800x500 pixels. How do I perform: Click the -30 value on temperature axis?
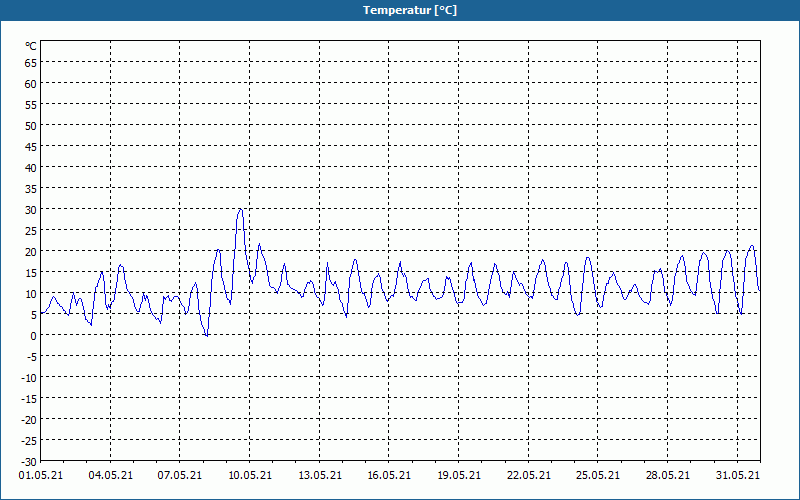(29, 462)
